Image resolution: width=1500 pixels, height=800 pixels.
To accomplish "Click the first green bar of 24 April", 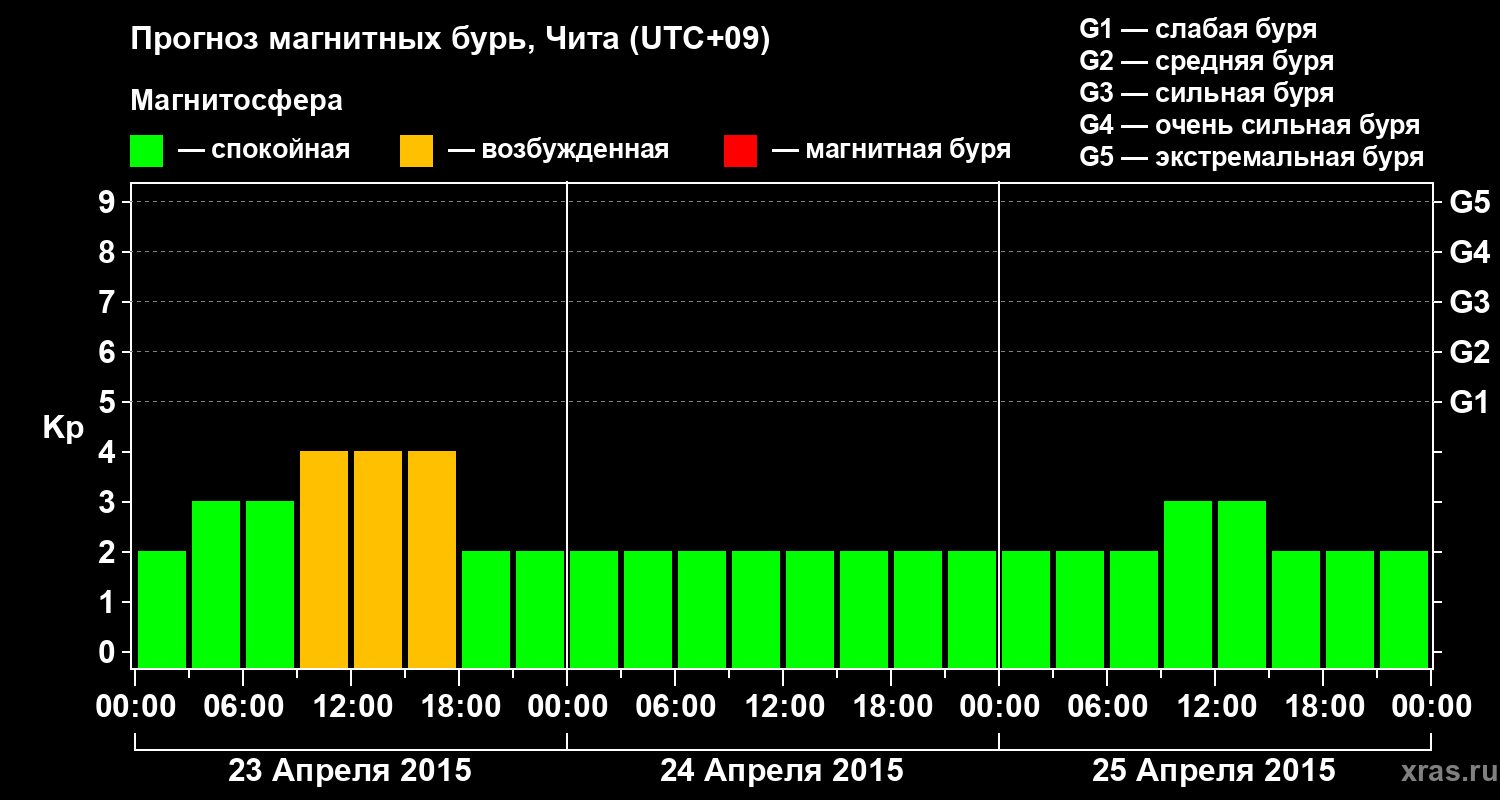I will [x=594, y=609].
